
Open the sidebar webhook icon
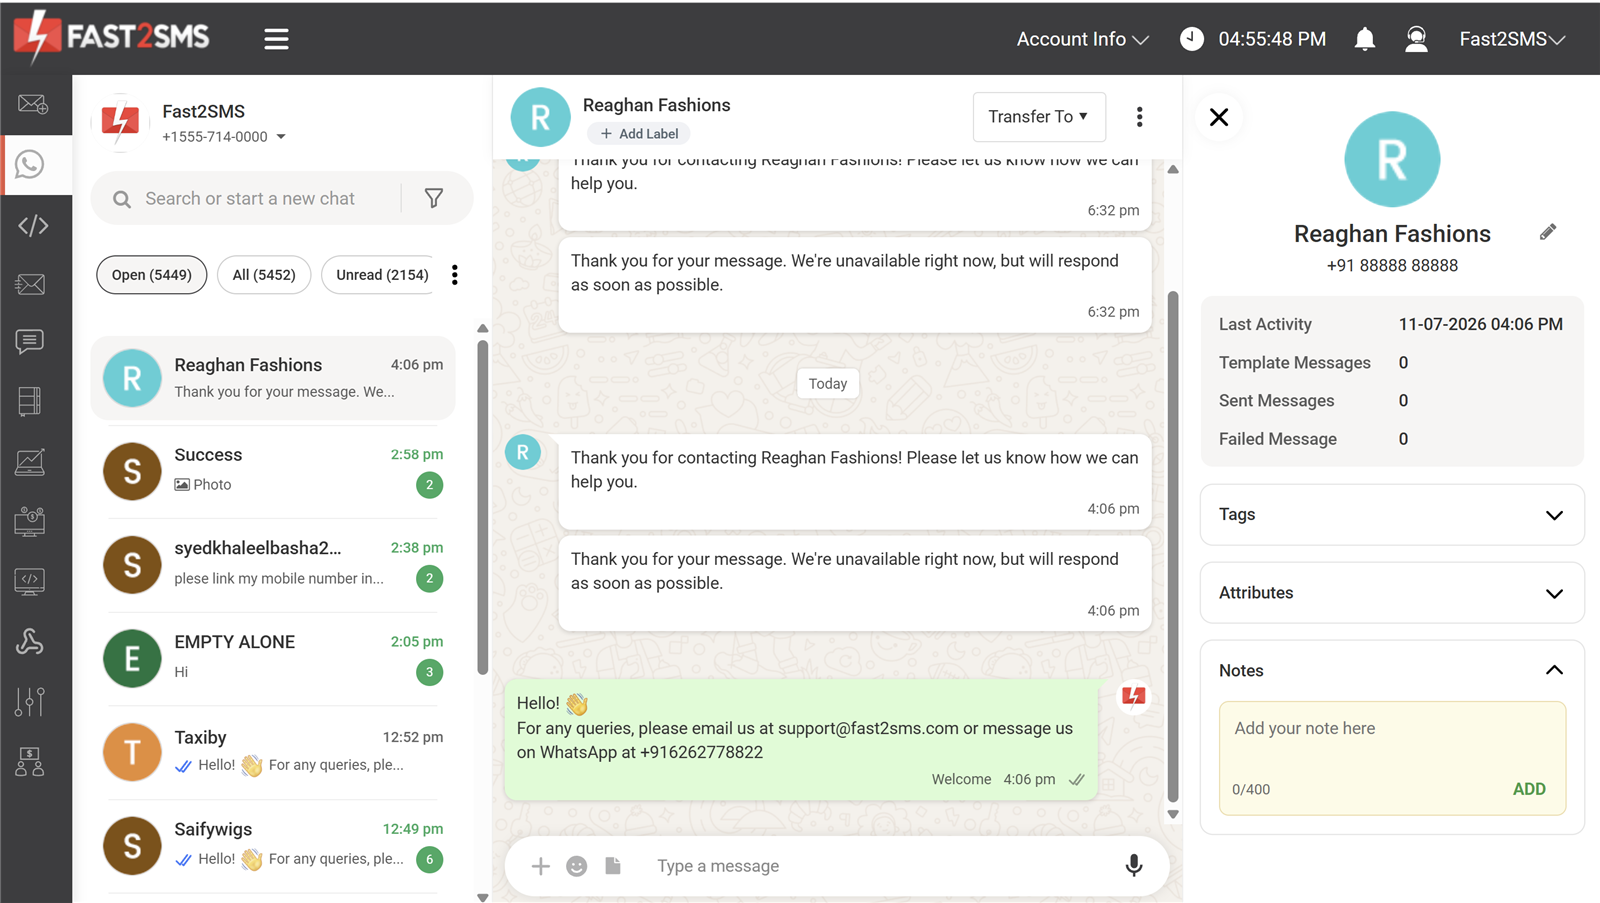pyautogui.click(x=30, y=641)
